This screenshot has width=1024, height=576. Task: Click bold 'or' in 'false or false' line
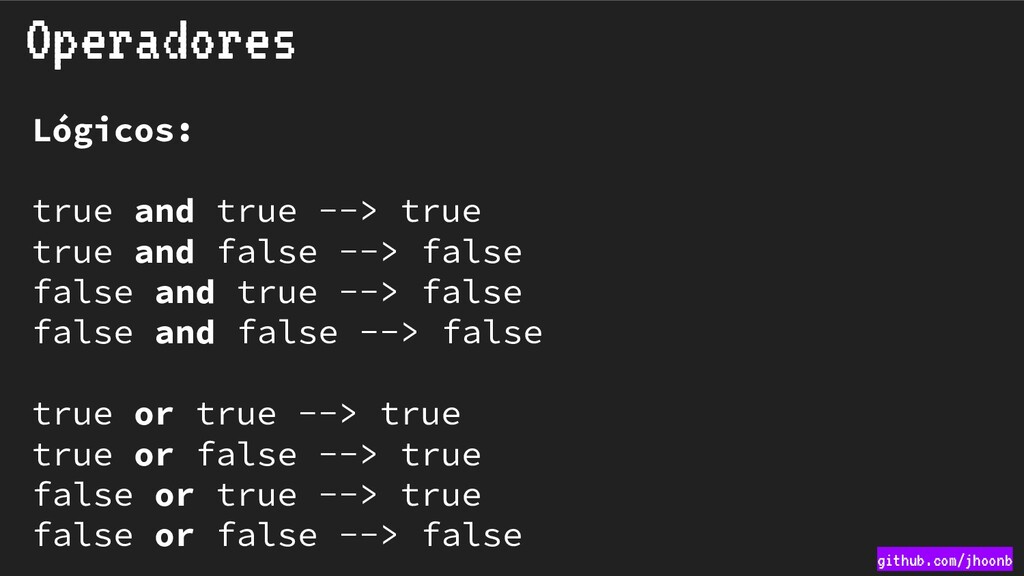point(174,537)
